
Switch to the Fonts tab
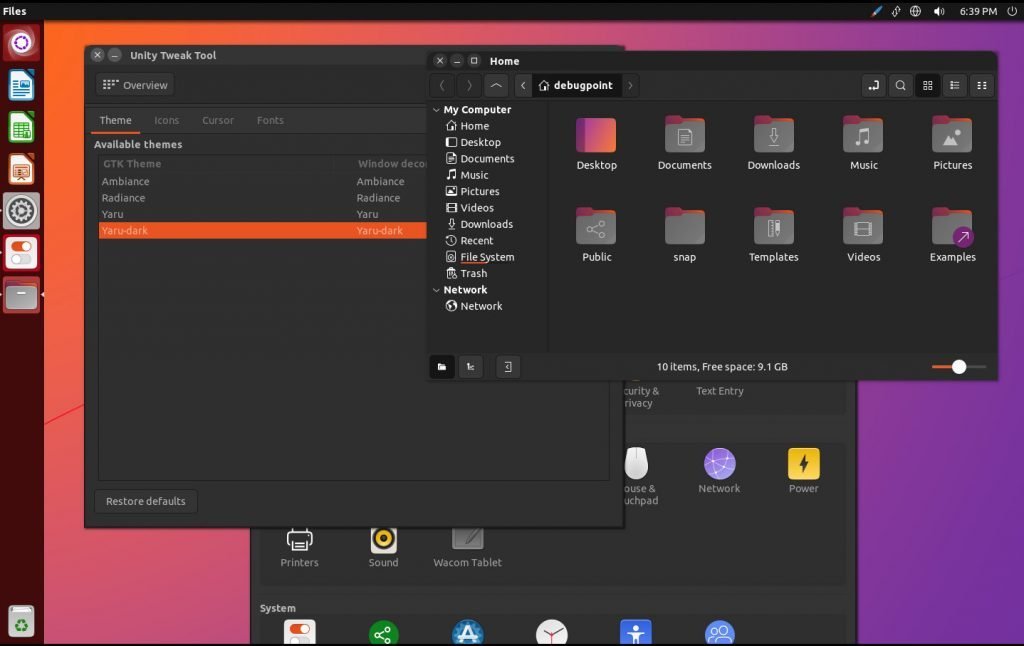tap(270, 120)
